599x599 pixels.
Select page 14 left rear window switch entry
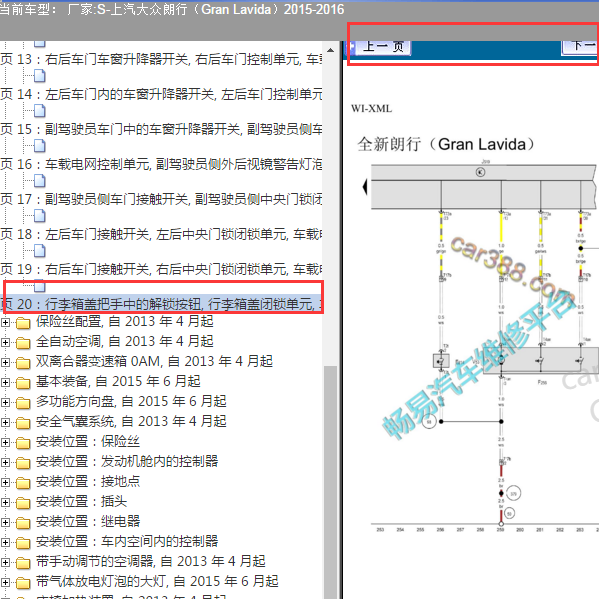click(x=161, y=94)
